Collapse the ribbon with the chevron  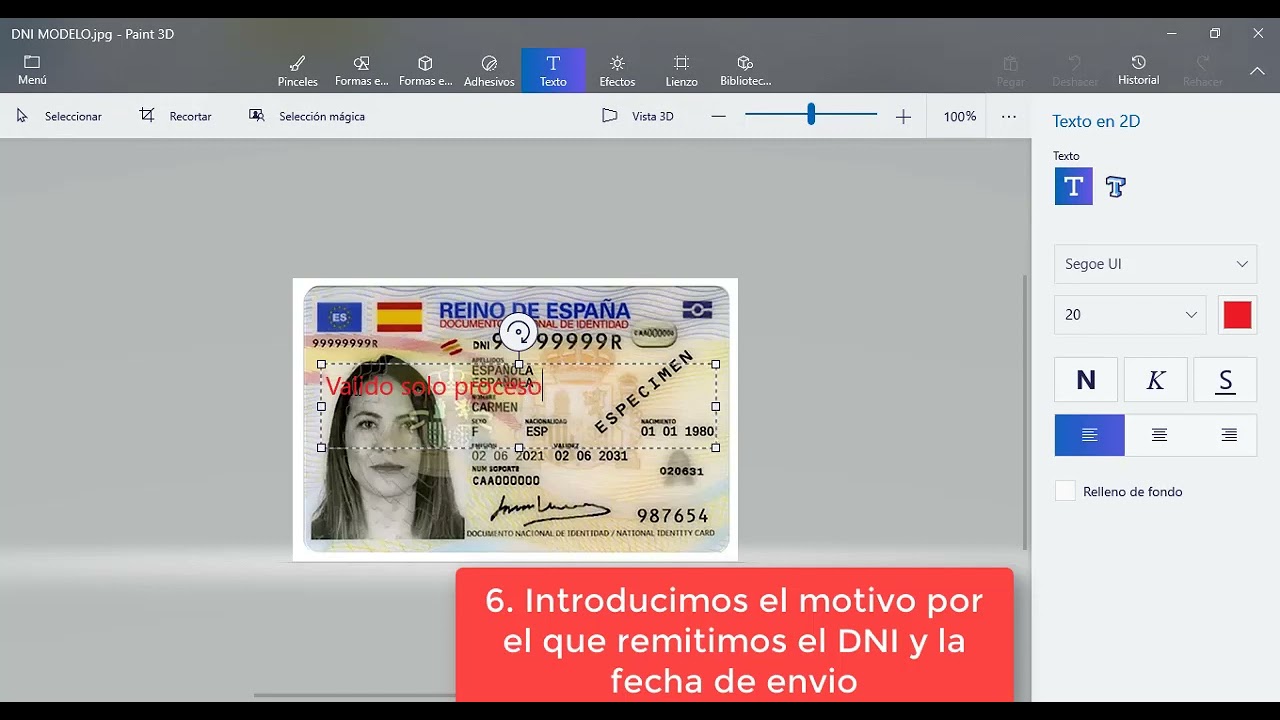(x=1257, y=71)
